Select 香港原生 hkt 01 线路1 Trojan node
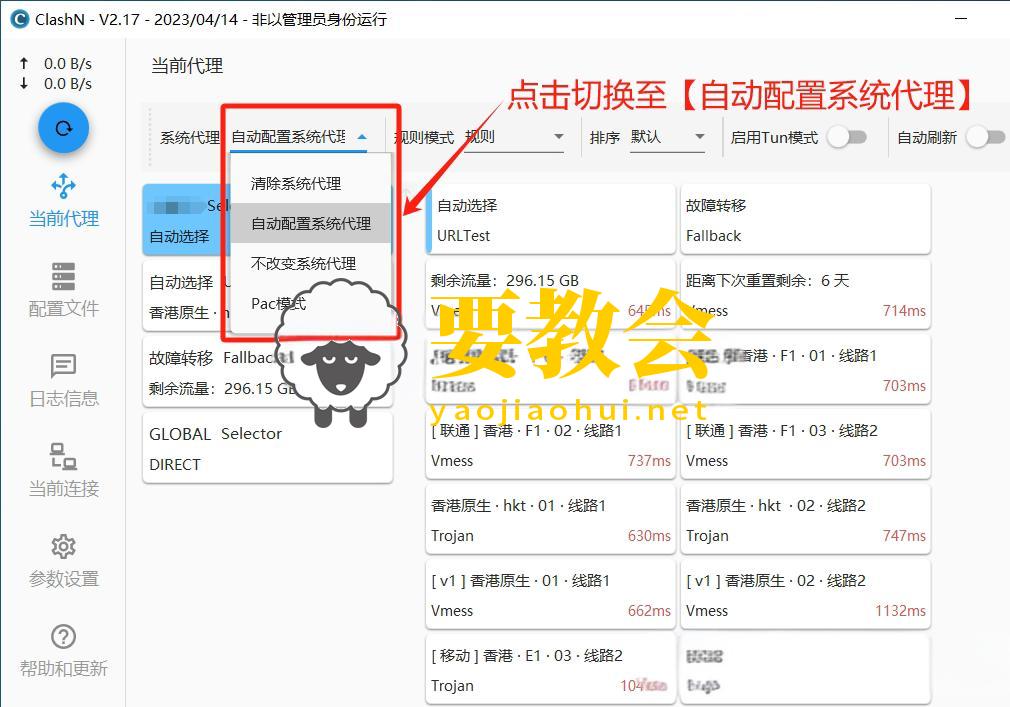Image resolution: width=1010 pixels, height=707 pixels. pyautogui.click(x=550, y=520)
